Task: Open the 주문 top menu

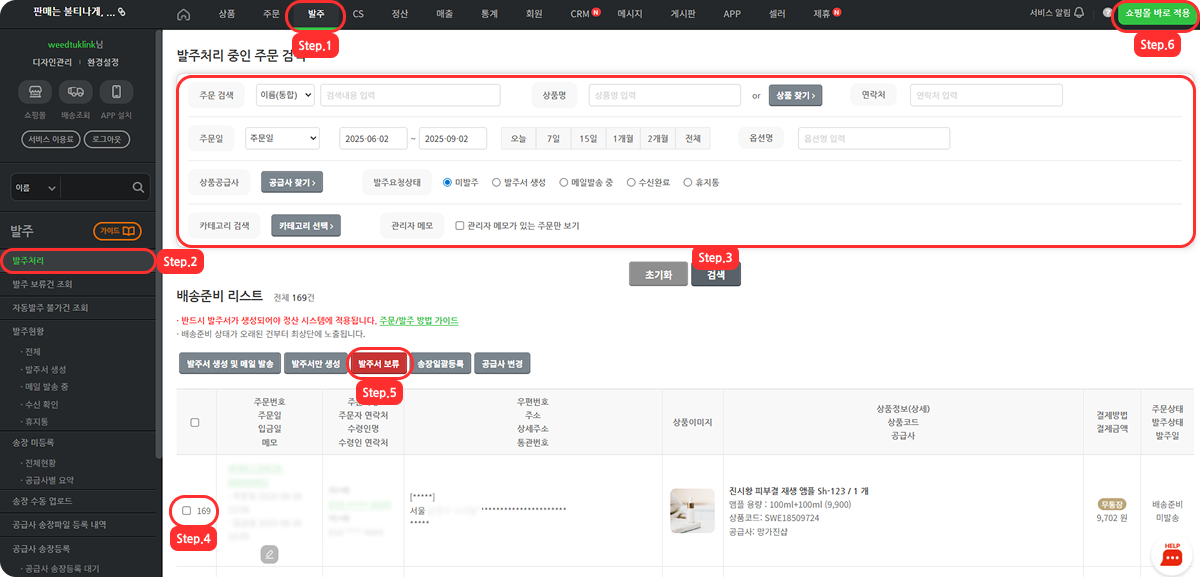Action: pyautogui.click(x=271, y=14)
